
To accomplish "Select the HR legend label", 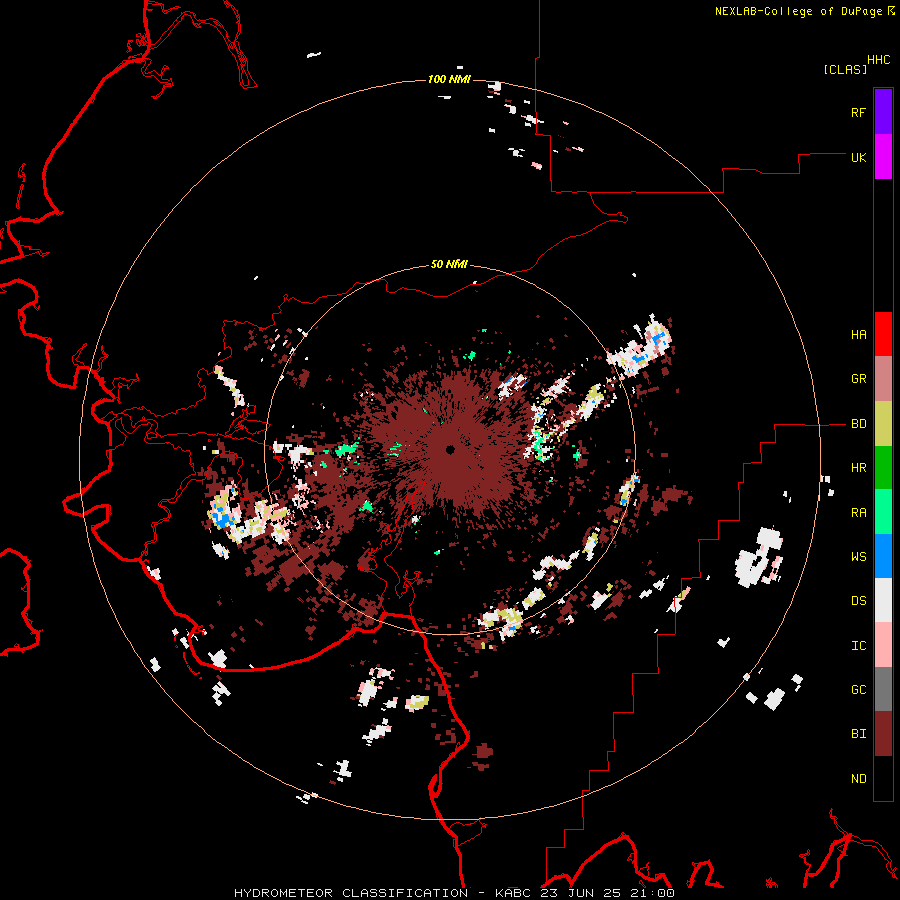I will [858, 468].
